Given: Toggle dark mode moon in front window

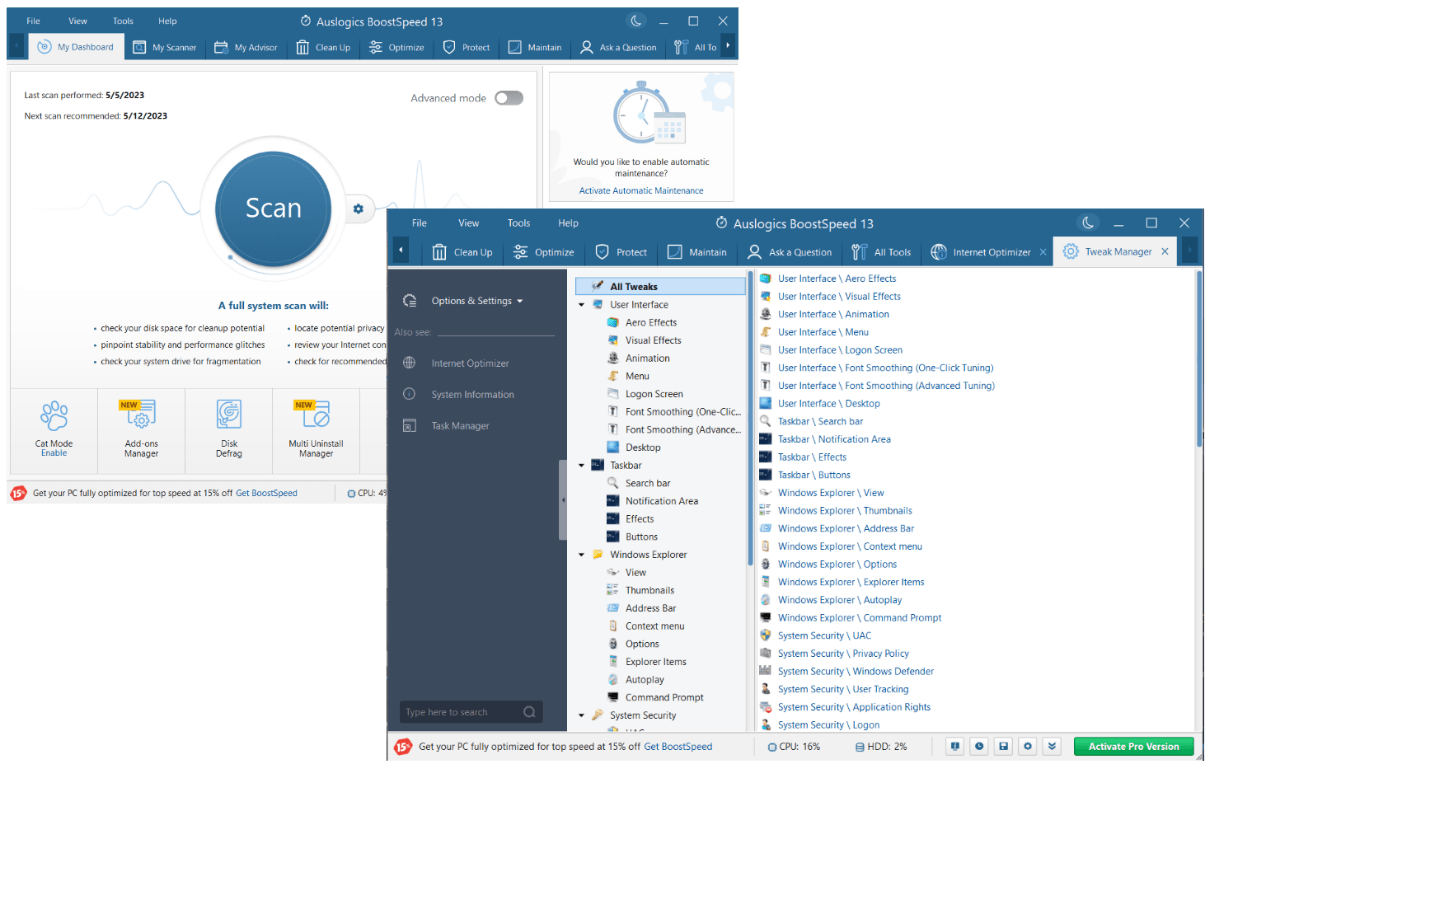Looking at the screenshot, I should [x=1088, y=223].
